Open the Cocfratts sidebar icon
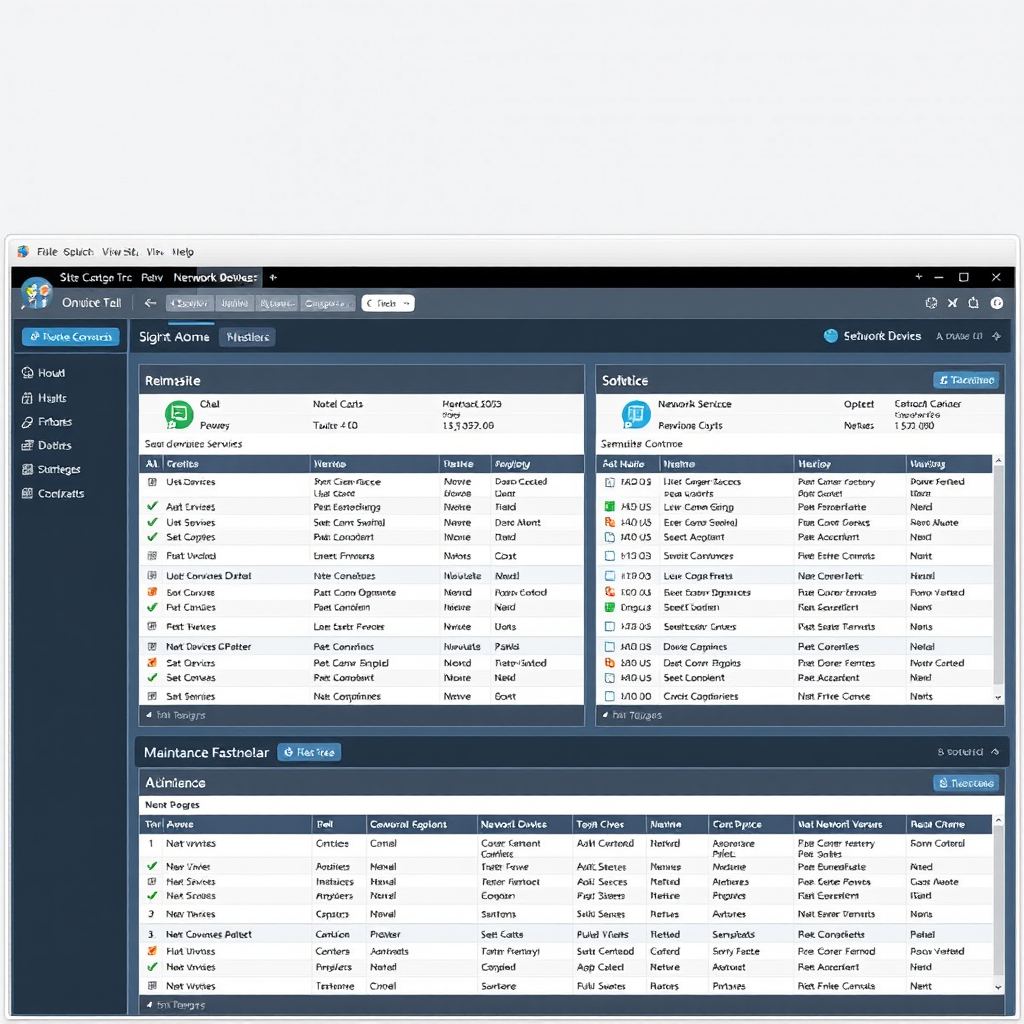This screenshot has width=1024, height=1024. [x=27, y=493]
